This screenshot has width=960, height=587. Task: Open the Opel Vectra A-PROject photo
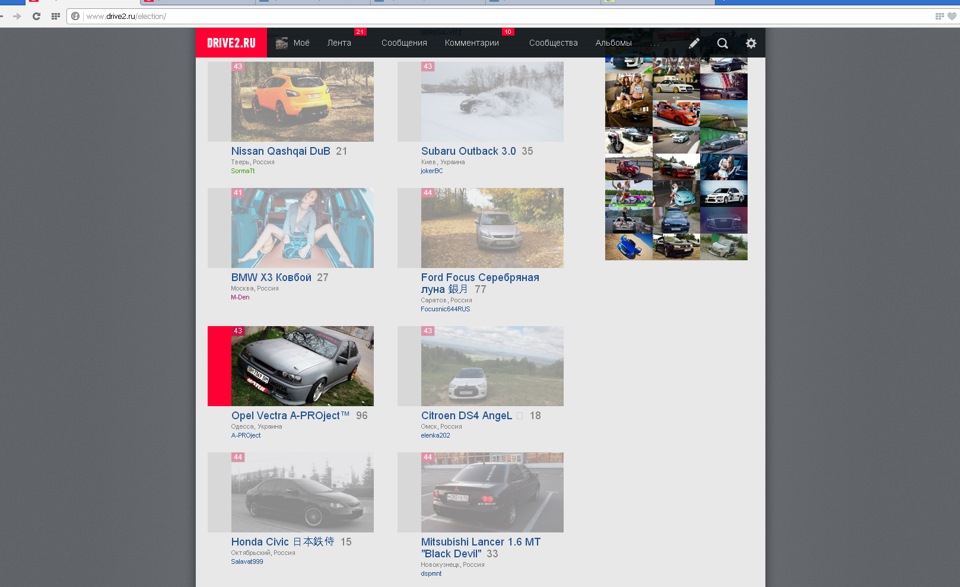click(x=302, y=366)
